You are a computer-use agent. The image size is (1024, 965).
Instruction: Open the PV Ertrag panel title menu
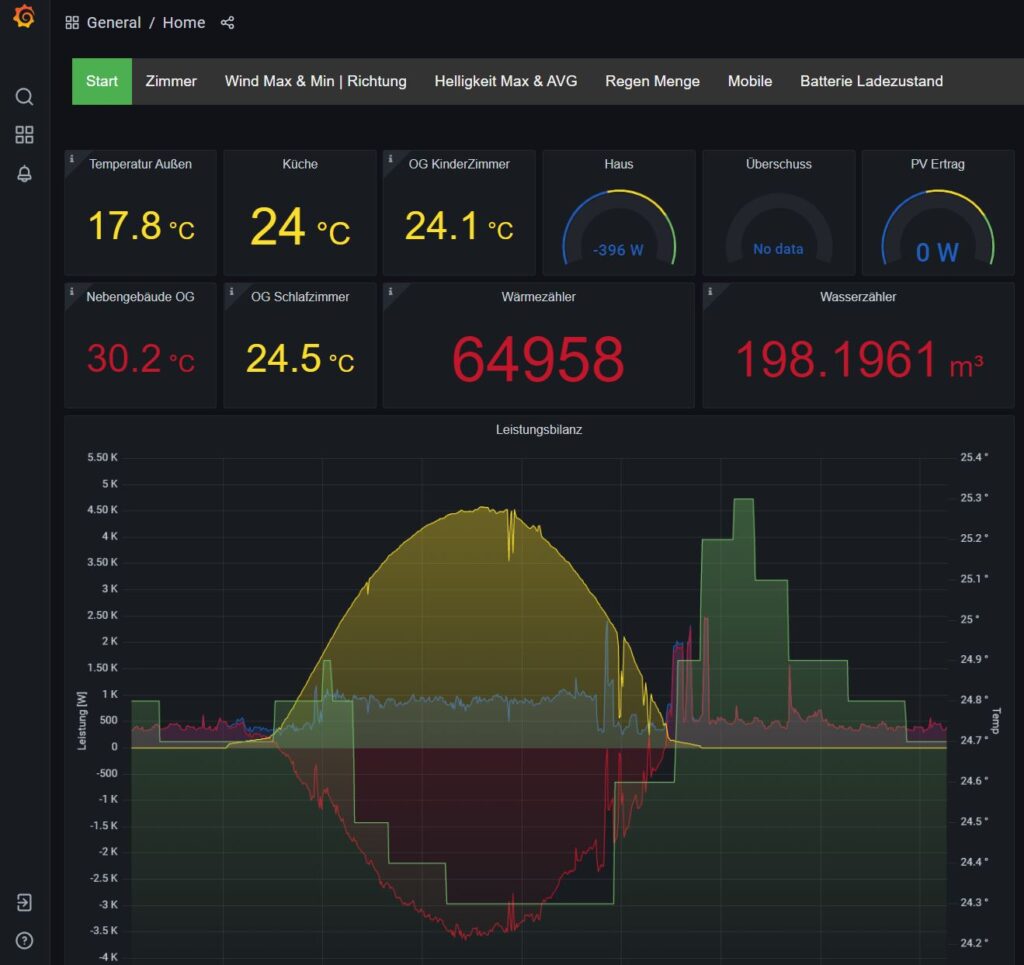click(937, 165)
